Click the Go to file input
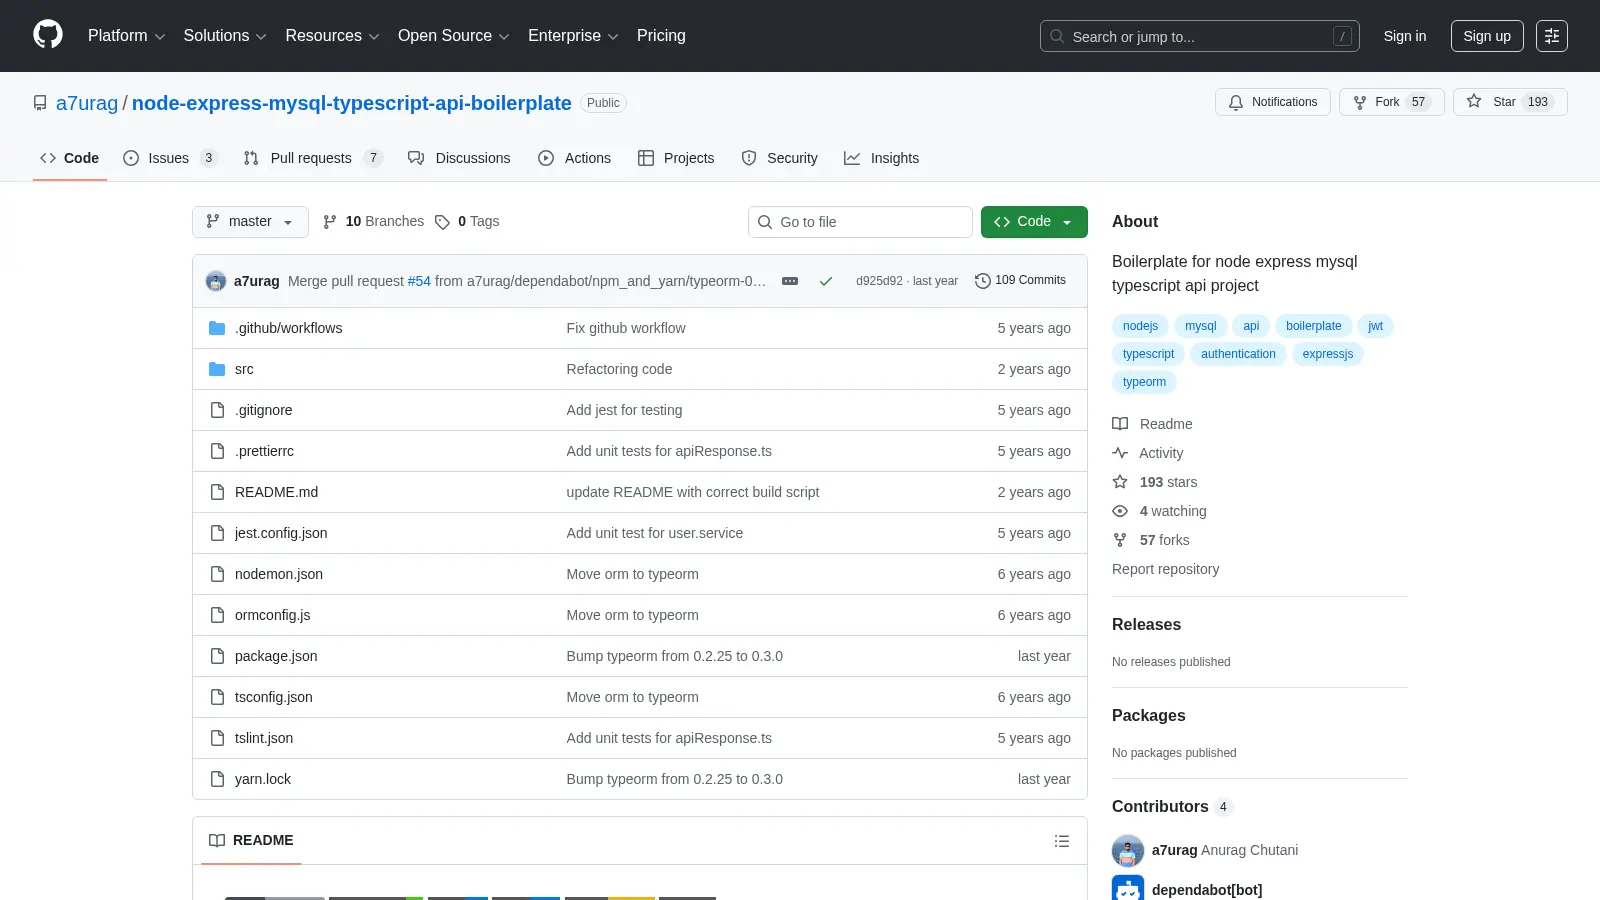The image size is (1600, 900). [x=860, y=222]
